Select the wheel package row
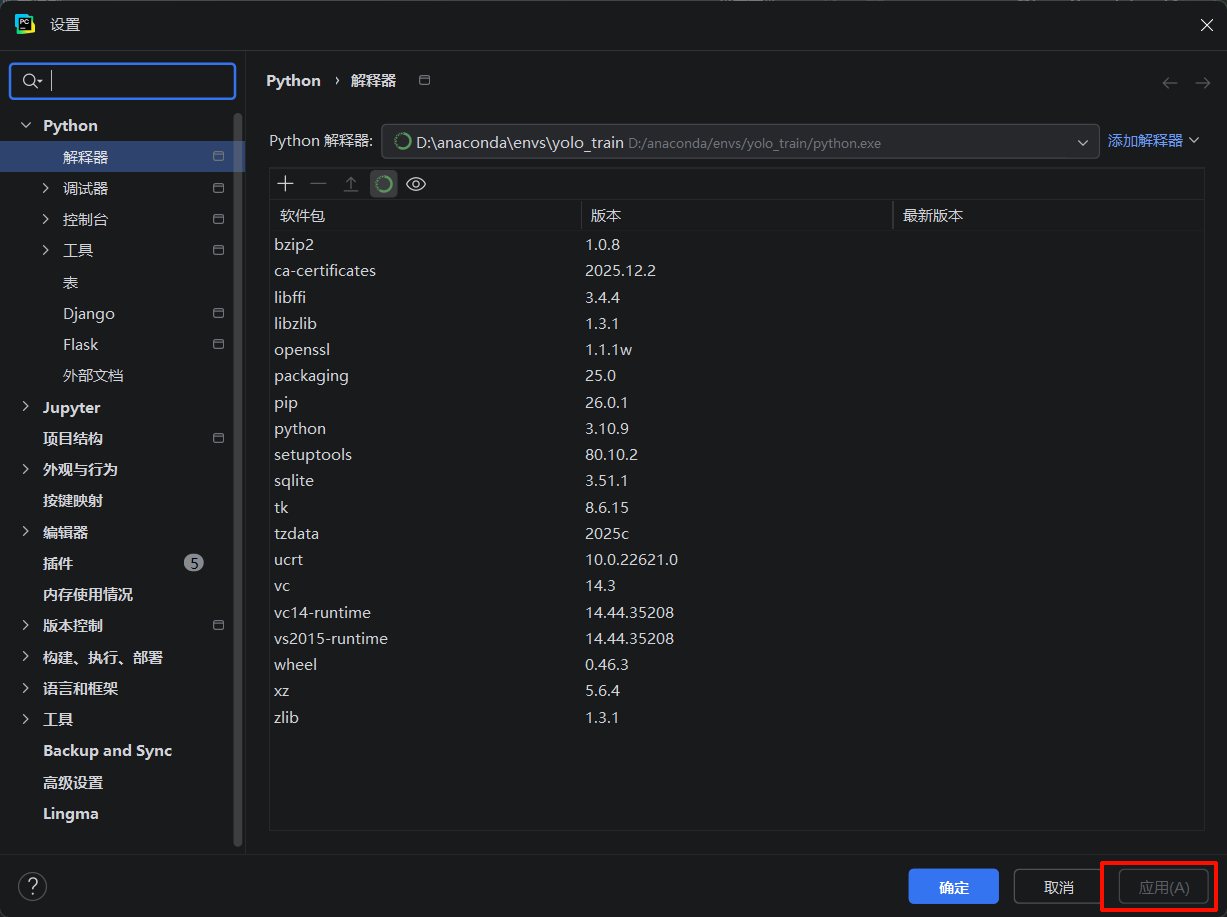Screen dimensions: 1227x917 pyautogui.click(x=737, y=664)
